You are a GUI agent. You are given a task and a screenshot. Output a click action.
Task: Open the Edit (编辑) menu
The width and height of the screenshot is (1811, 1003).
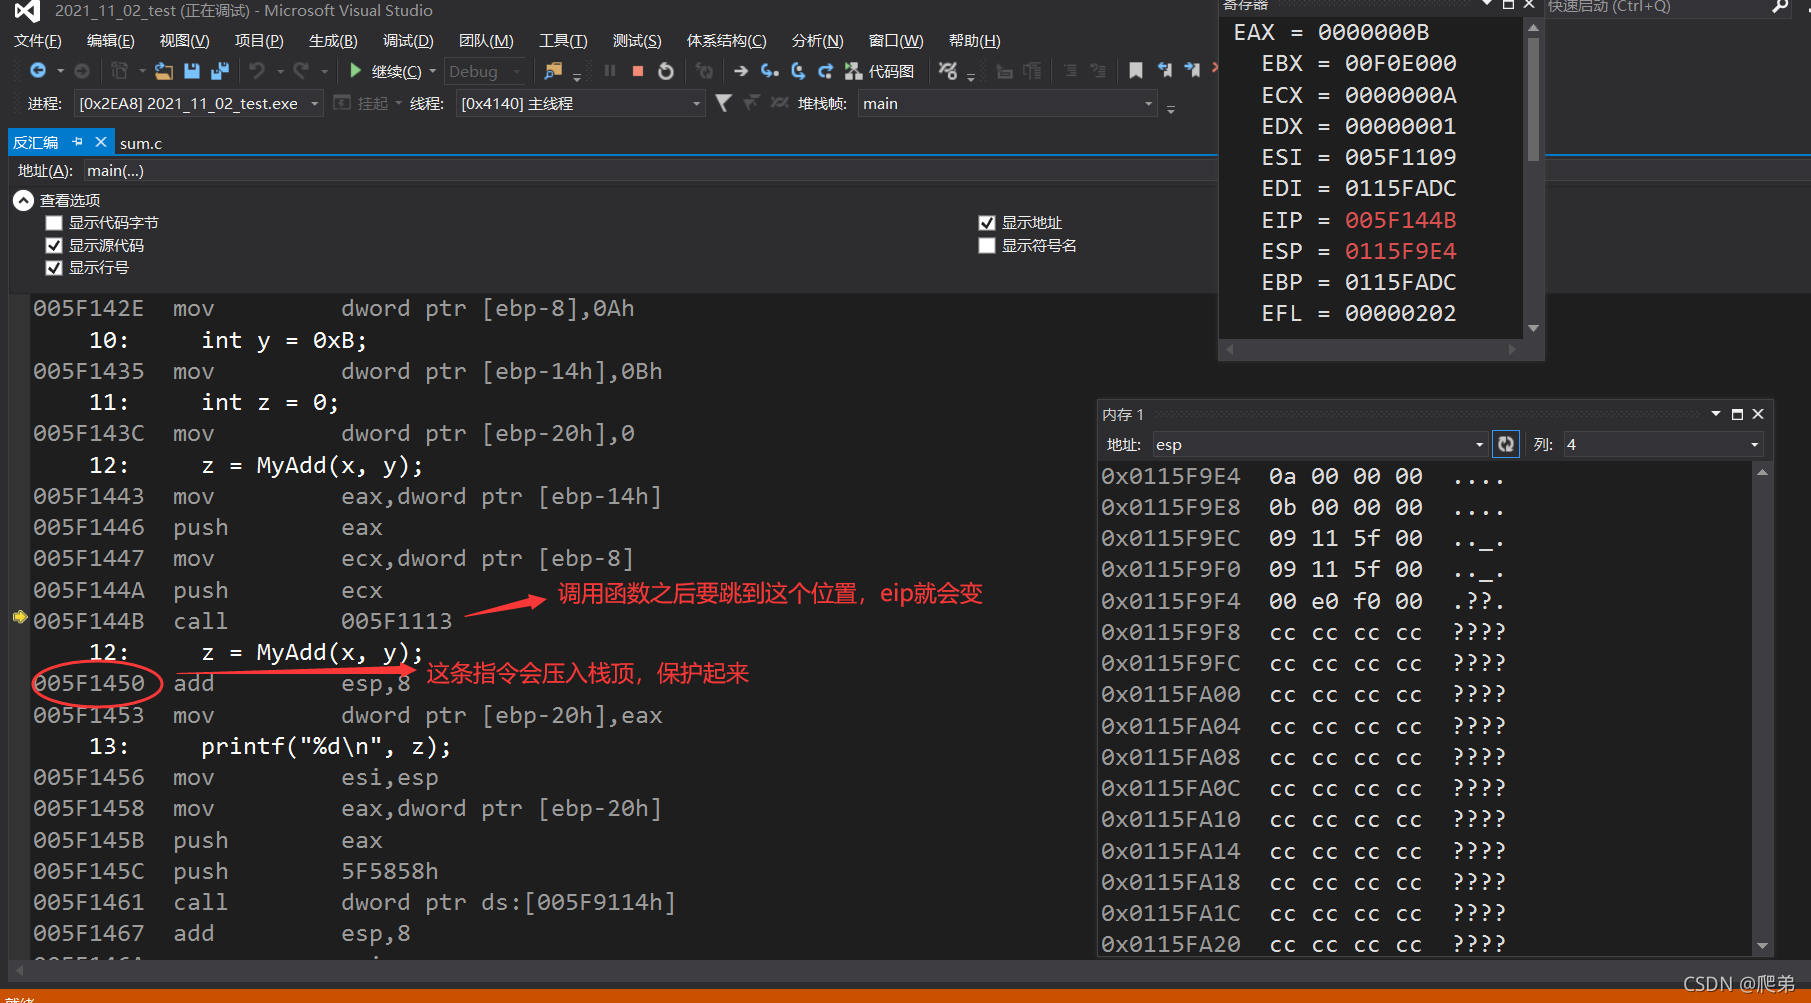pos(110,41)
